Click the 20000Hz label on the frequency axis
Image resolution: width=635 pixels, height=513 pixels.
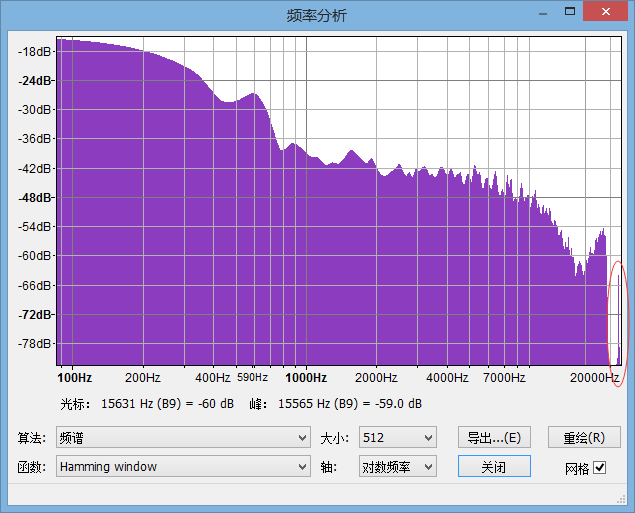coord(594,378)
